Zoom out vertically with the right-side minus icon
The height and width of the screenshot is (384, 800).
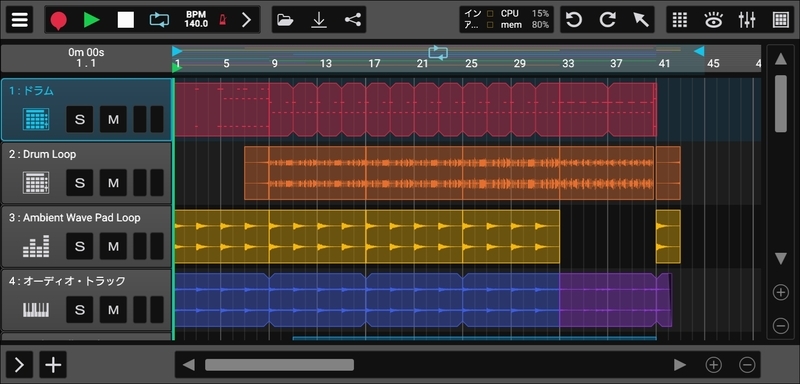point(781,325)
